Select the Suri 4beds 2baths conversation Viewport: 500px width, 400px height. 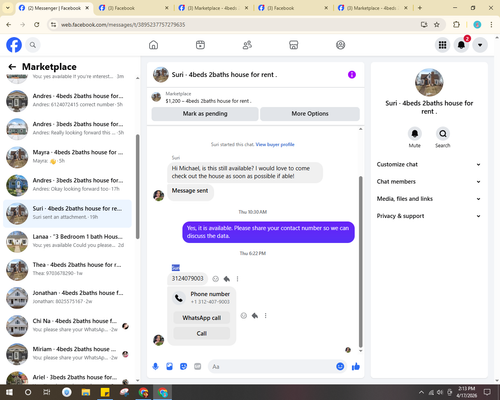[x=67, y=213]
